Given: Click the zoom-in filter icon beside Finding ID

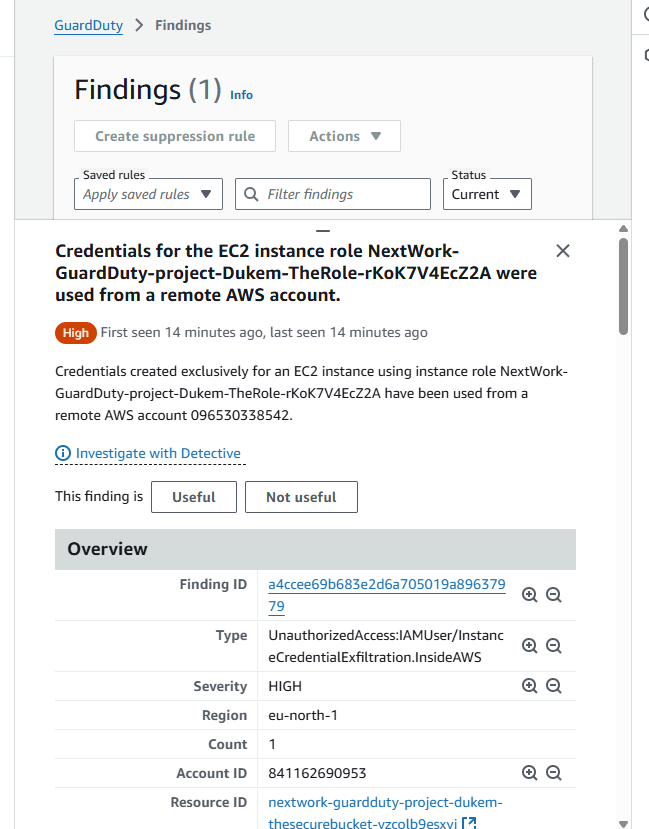Looking at the screenshot, I should pos(529,594).
